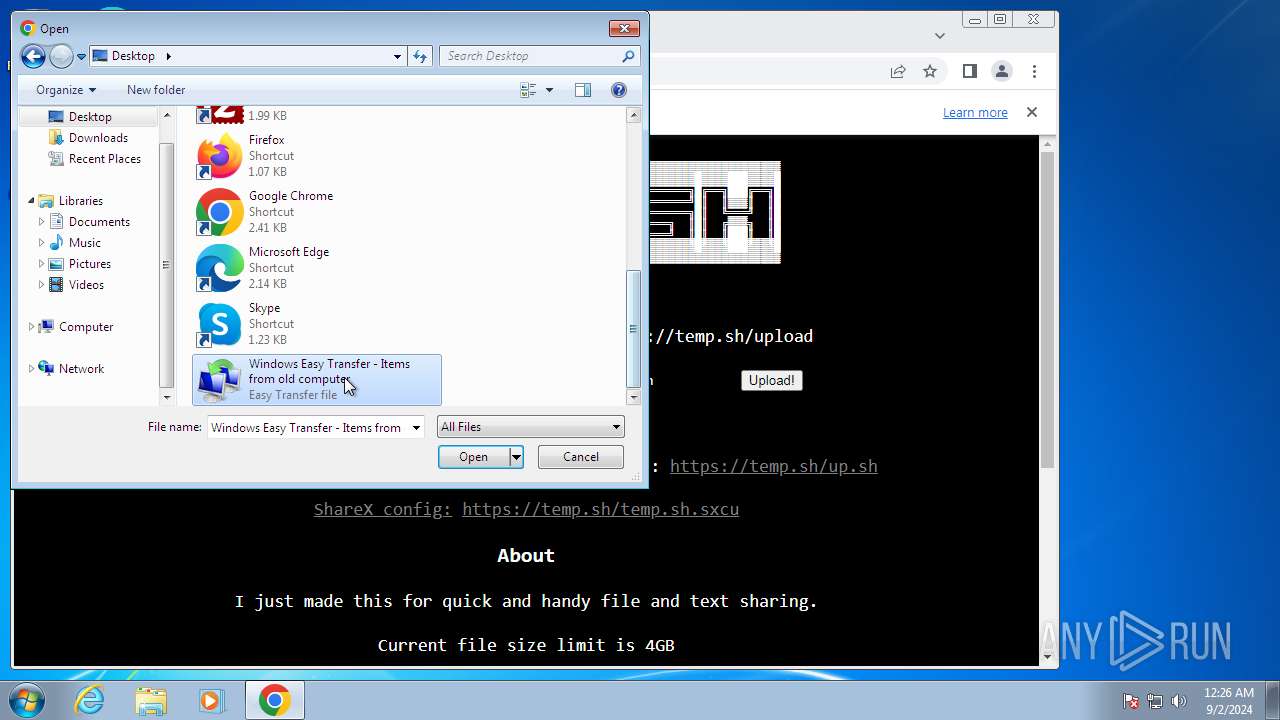Click the volume tray icon
This screenshot has height=720, width=1280.
(1179, 701)
